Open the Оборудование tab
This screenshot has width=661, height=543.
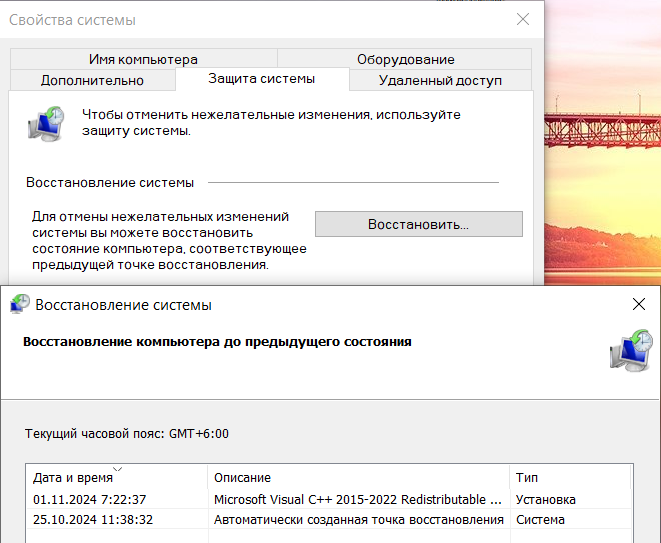click(405, 59)
